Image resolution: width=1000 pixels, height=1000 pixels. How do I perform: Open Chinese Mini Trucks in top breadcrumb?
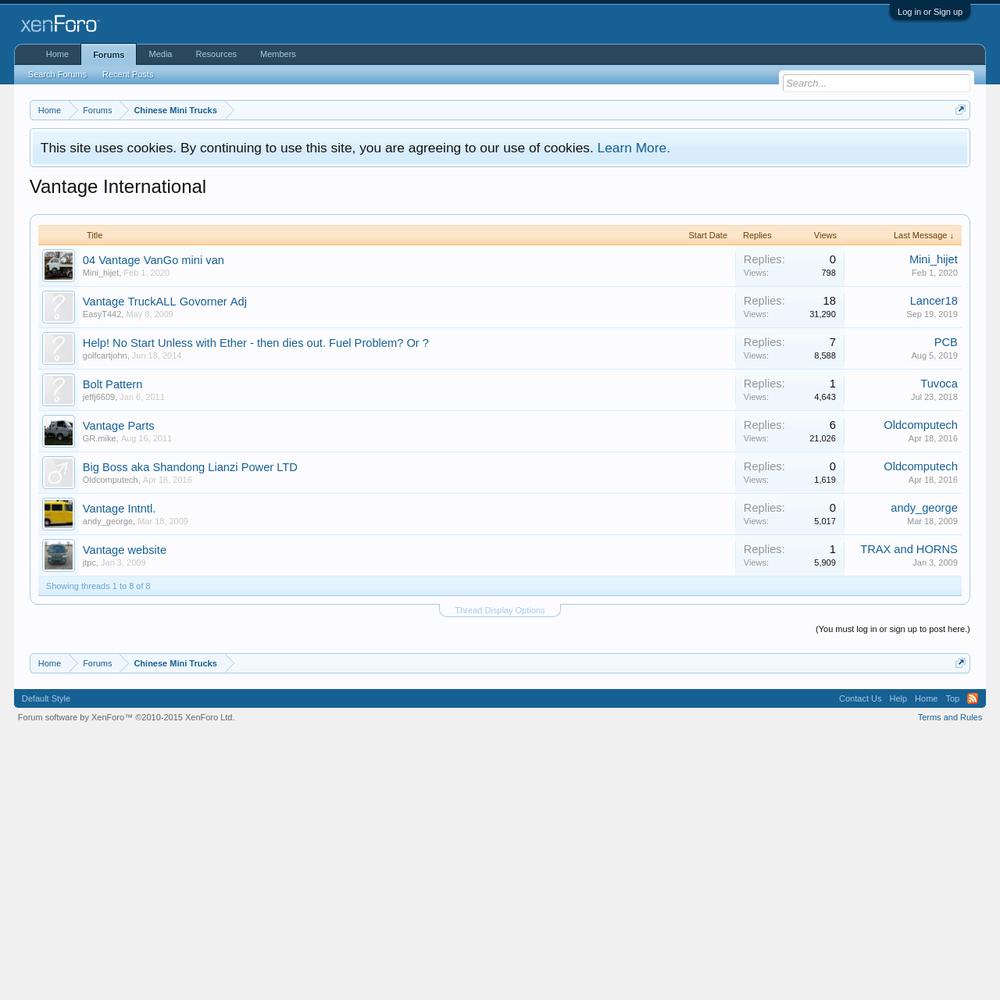pyautogui.click(x=175, y=110)
